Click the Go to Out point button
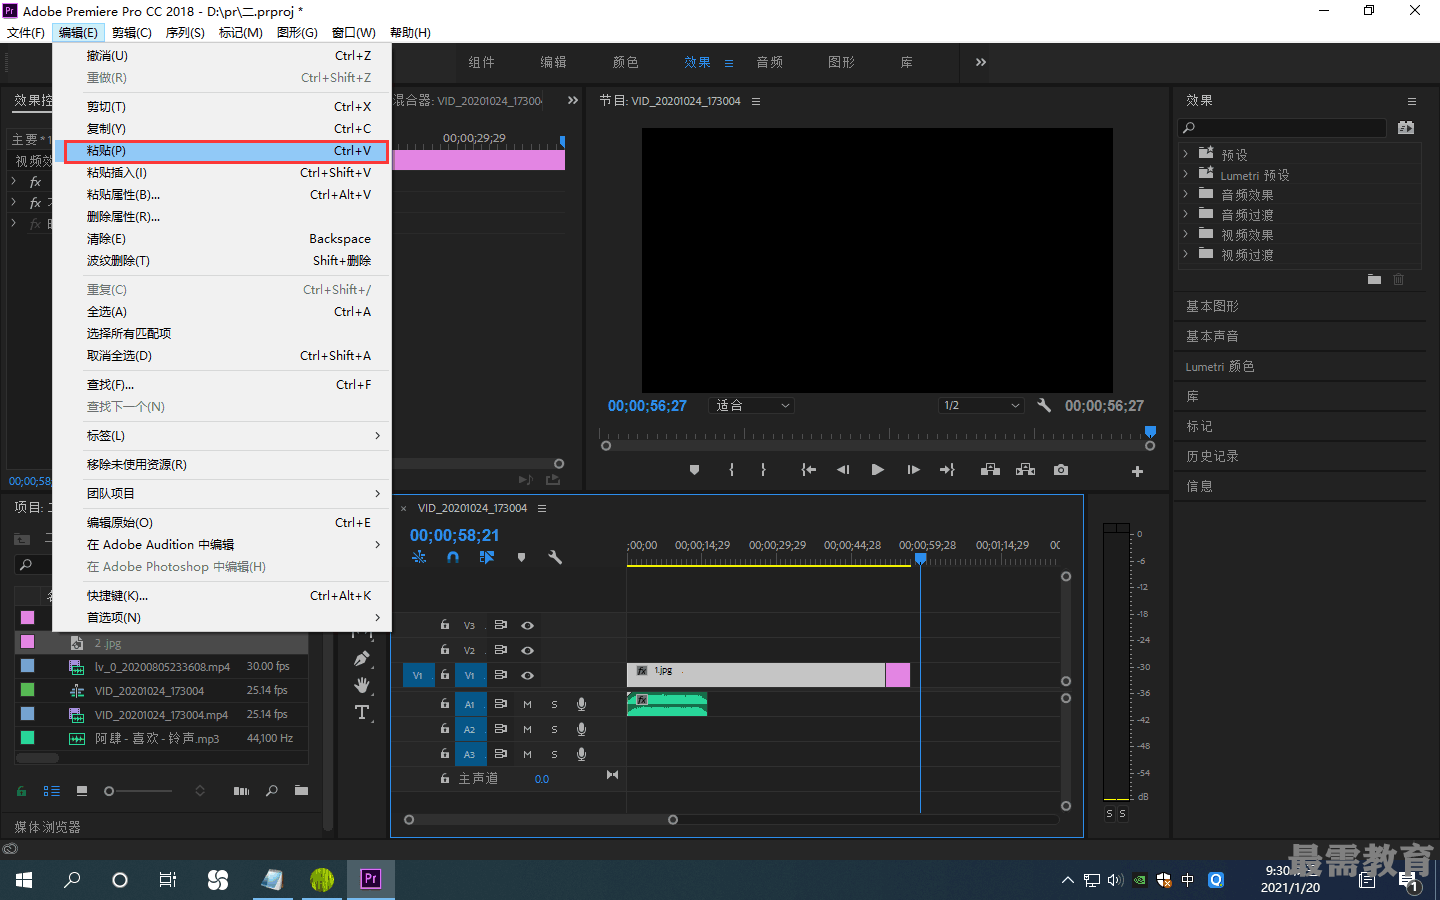The width and height of the screenshot is (1440, 900). tap(947, 470)
